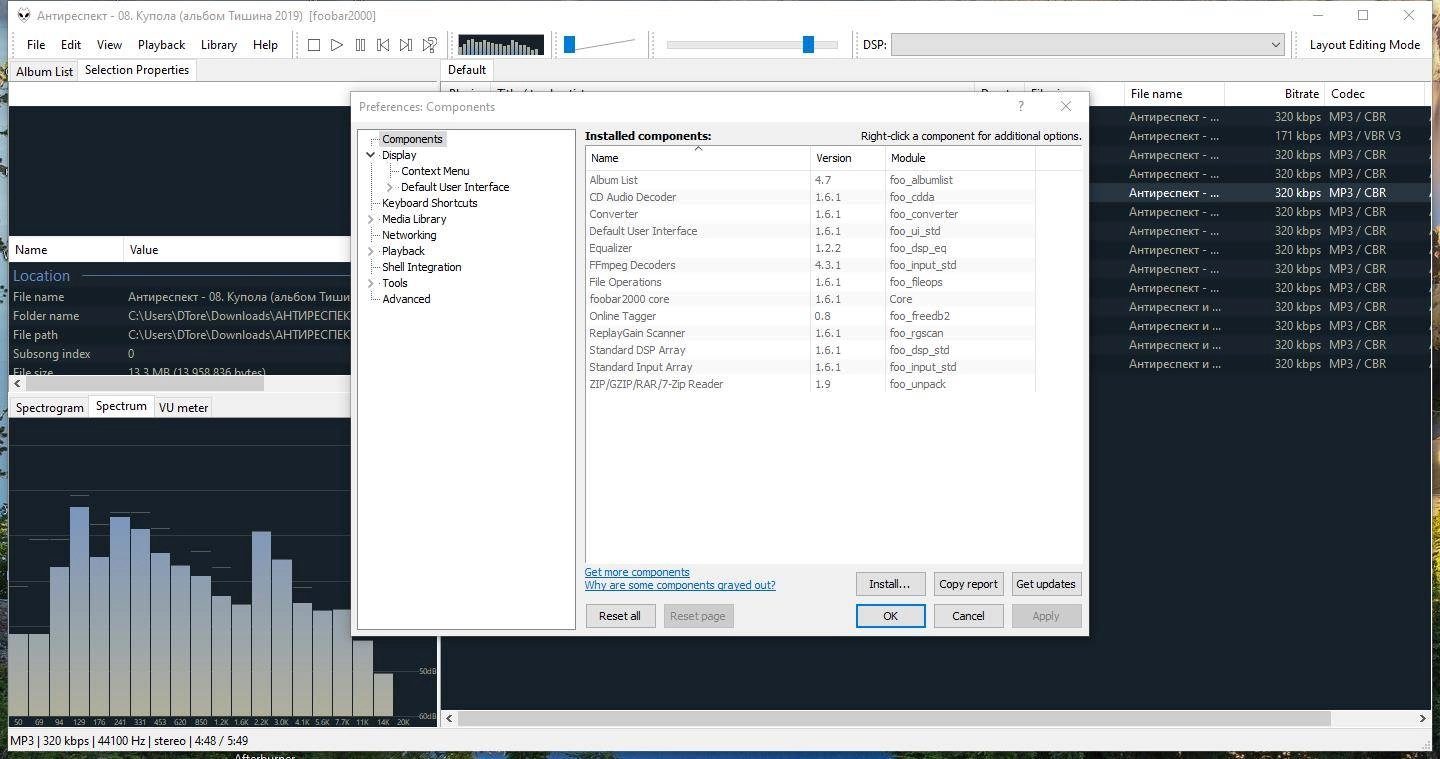Screen dimensions: 1440x759
Task: Click playlist horizontal scrollbar right arrow
Action: 1422,718
